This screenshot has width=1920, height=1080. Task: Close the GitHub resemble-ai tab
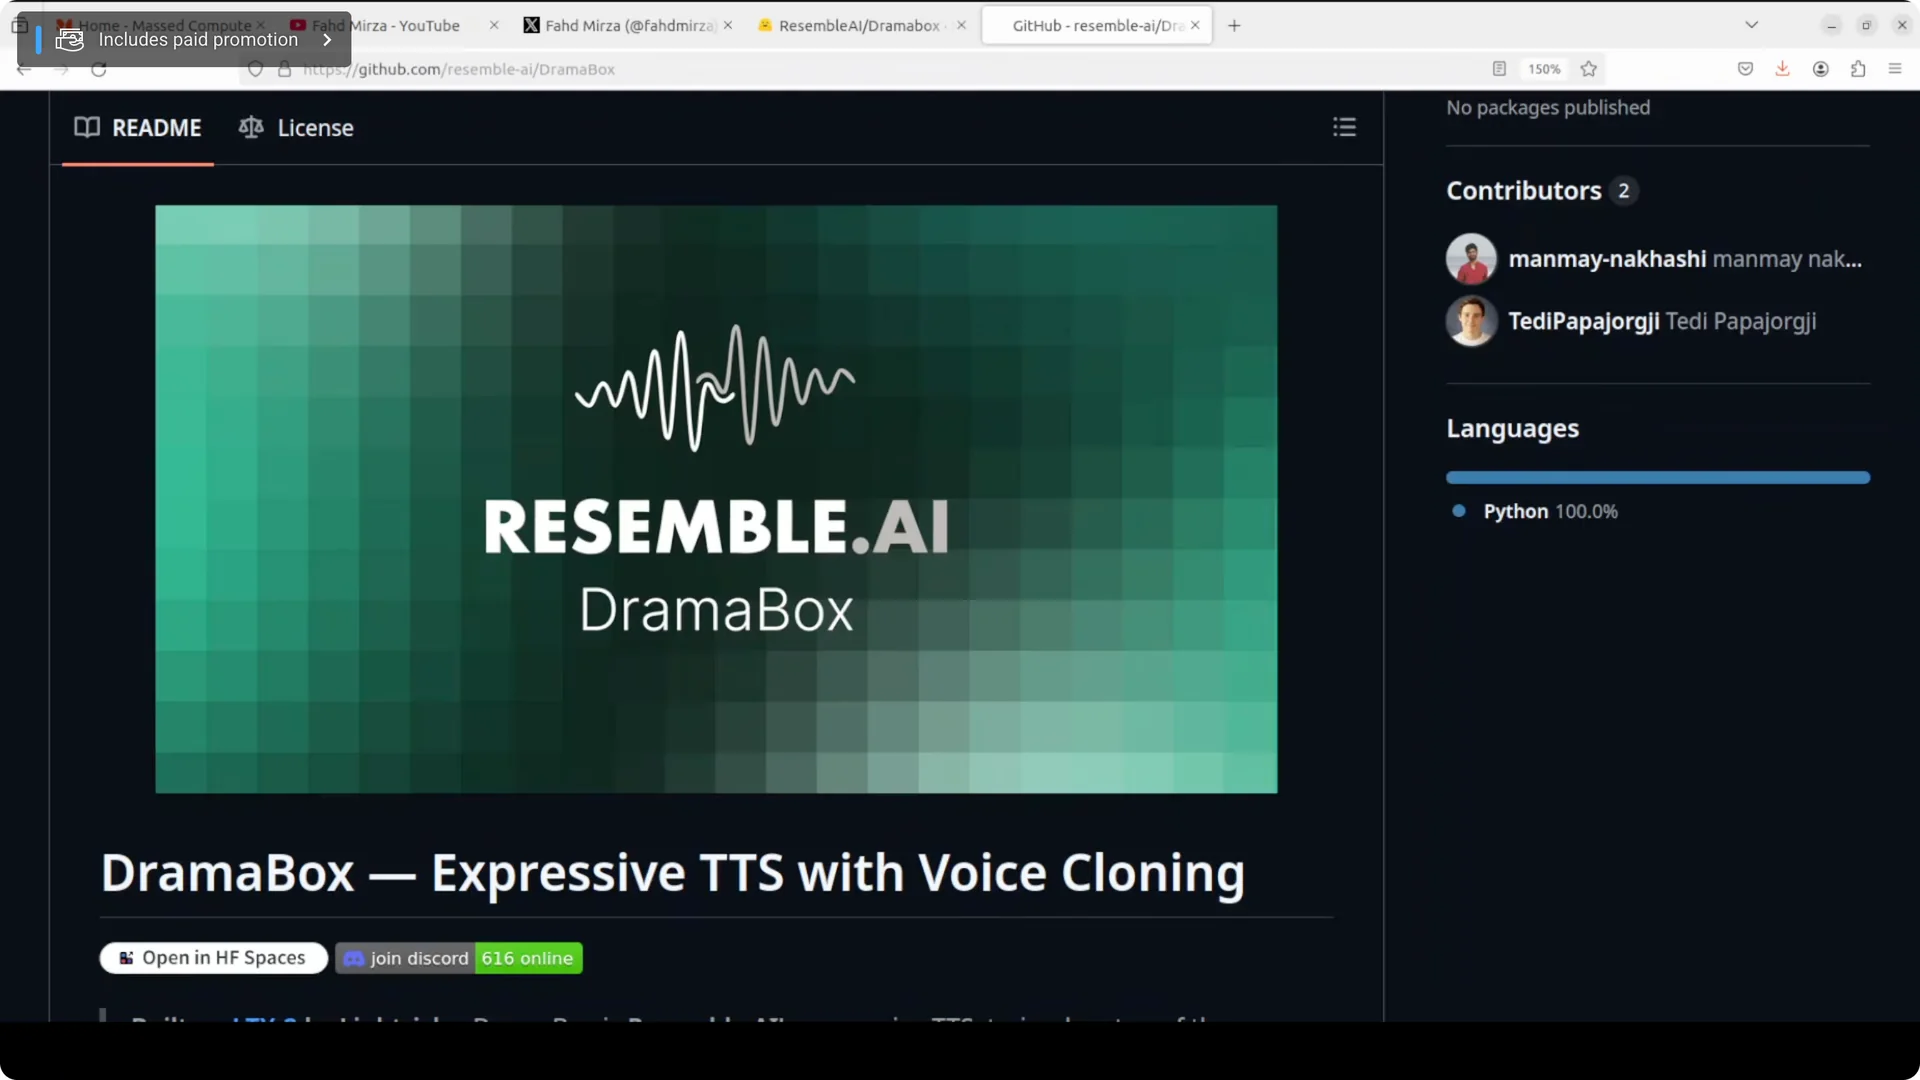tap(1195, 26)
